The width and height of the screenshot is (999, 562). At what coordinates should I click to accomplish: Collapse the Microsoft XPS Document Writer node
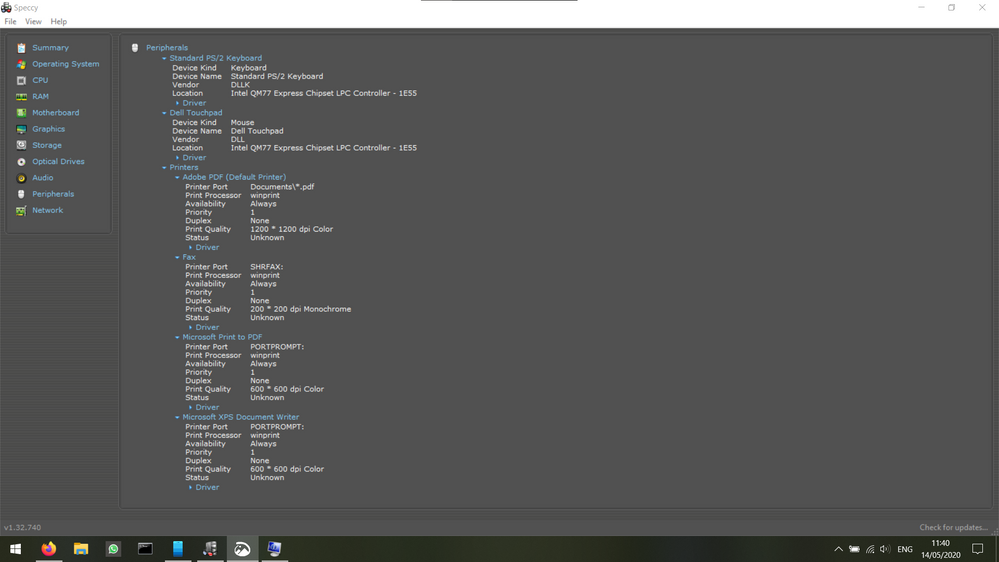coord(177,417)
